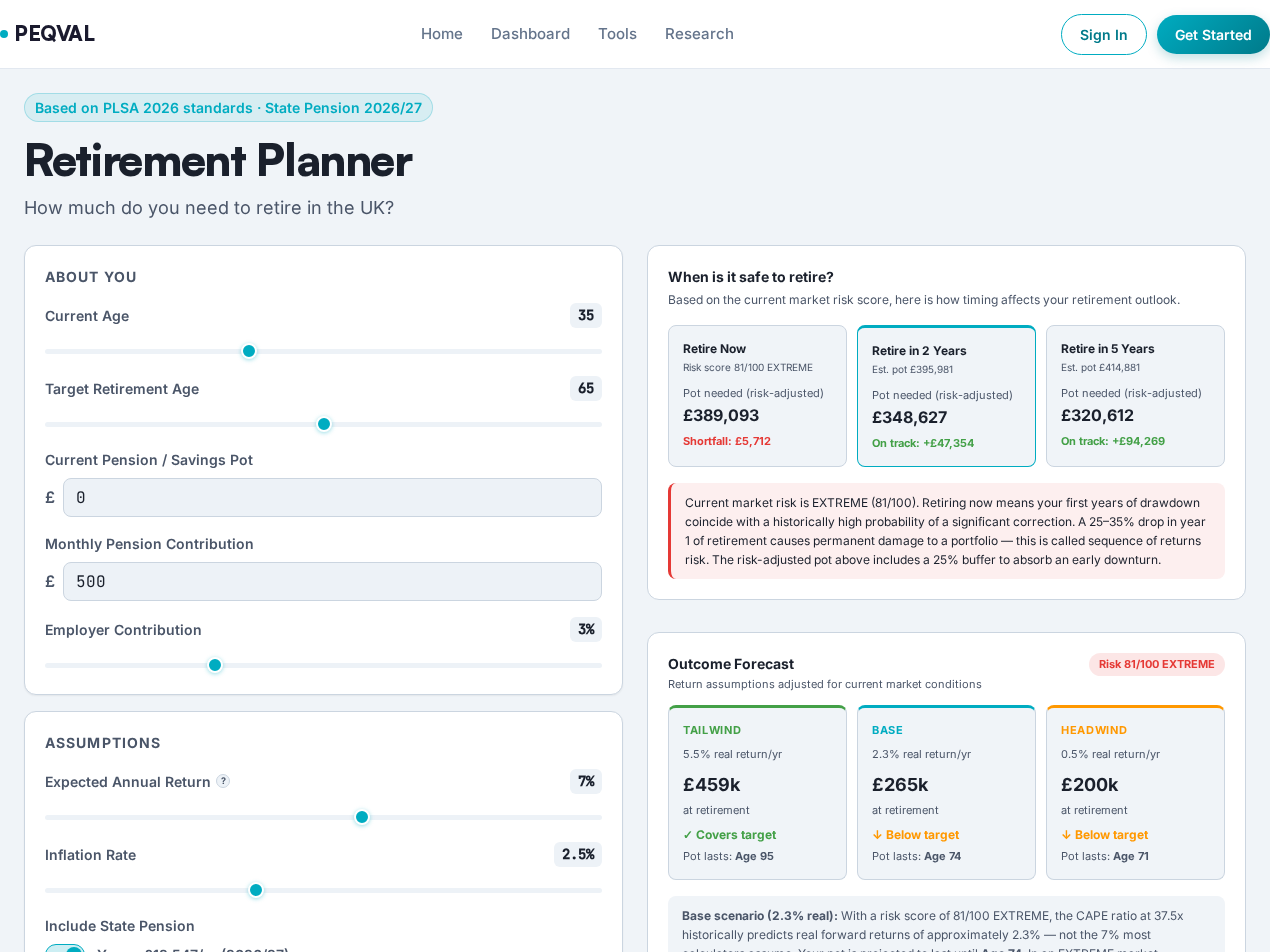Screen dimensions: 1270x952
Task: Adjust the Inflation Rate slider handle
Action: pyautogui.click(x=256, y=890)
